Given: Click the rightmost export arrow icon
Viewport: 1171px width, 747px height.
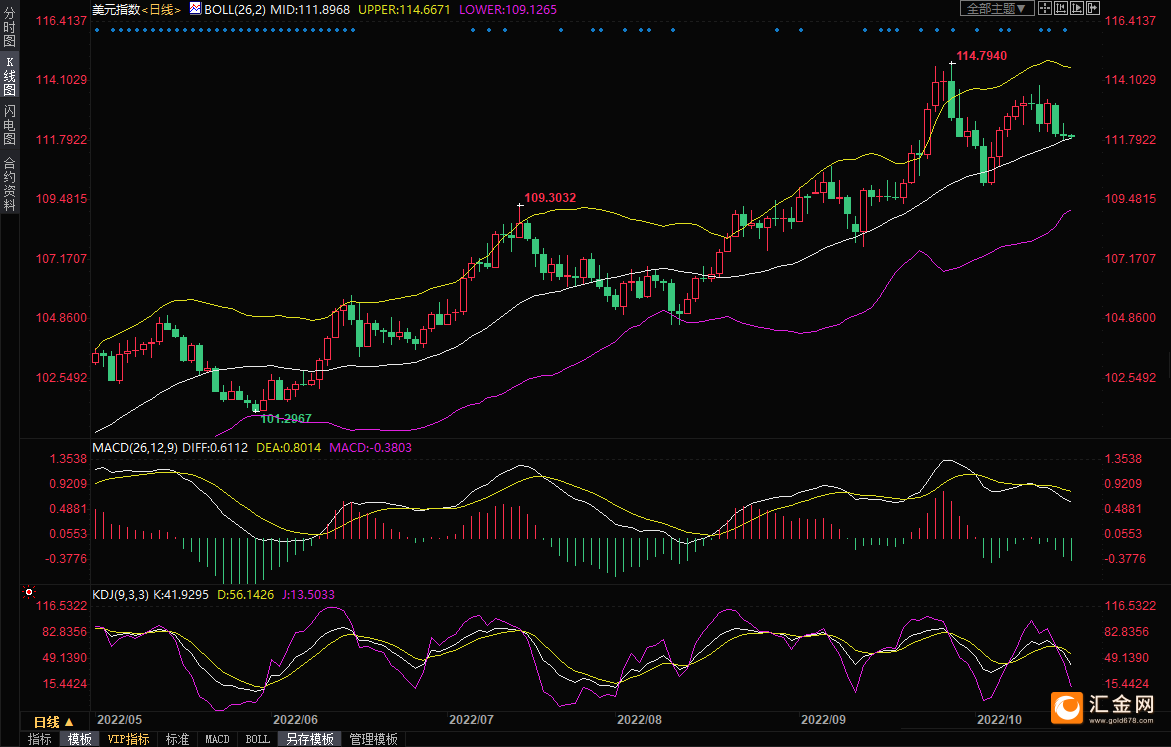Looking at the screenshot, I should [x=1092, y=8].
